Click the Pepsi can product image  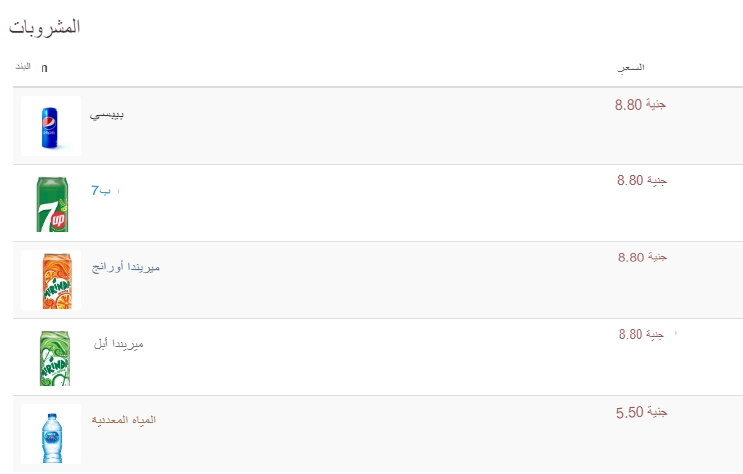tap(51, 126)
